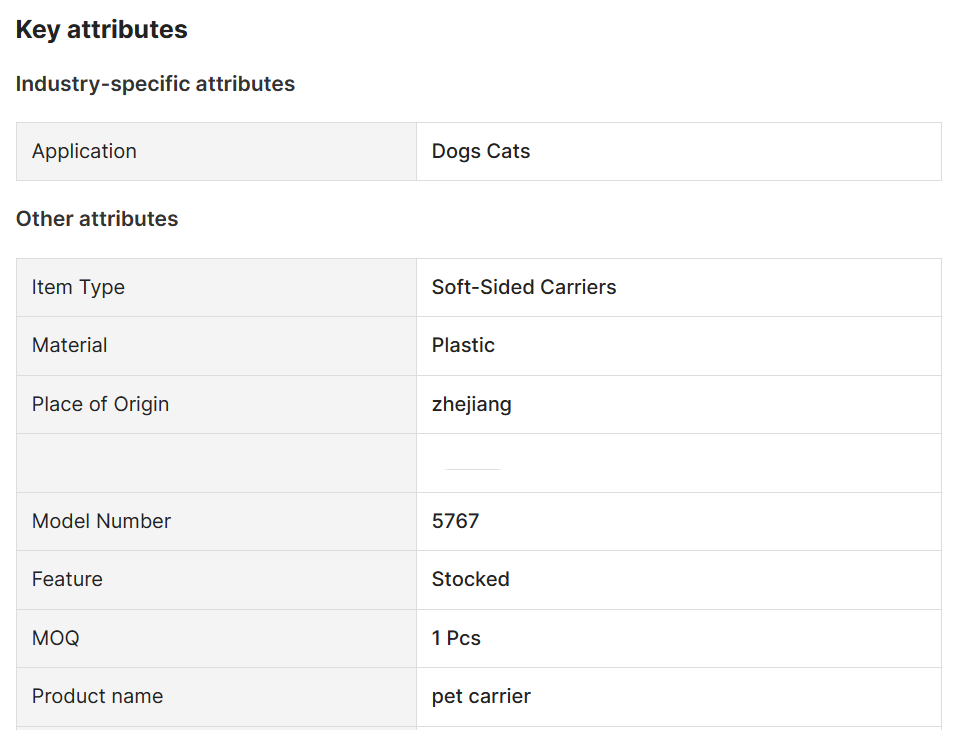The height and width of the screenshot is (730, 961).
Task: Click the pet carrier value
Action: [481, 697]
